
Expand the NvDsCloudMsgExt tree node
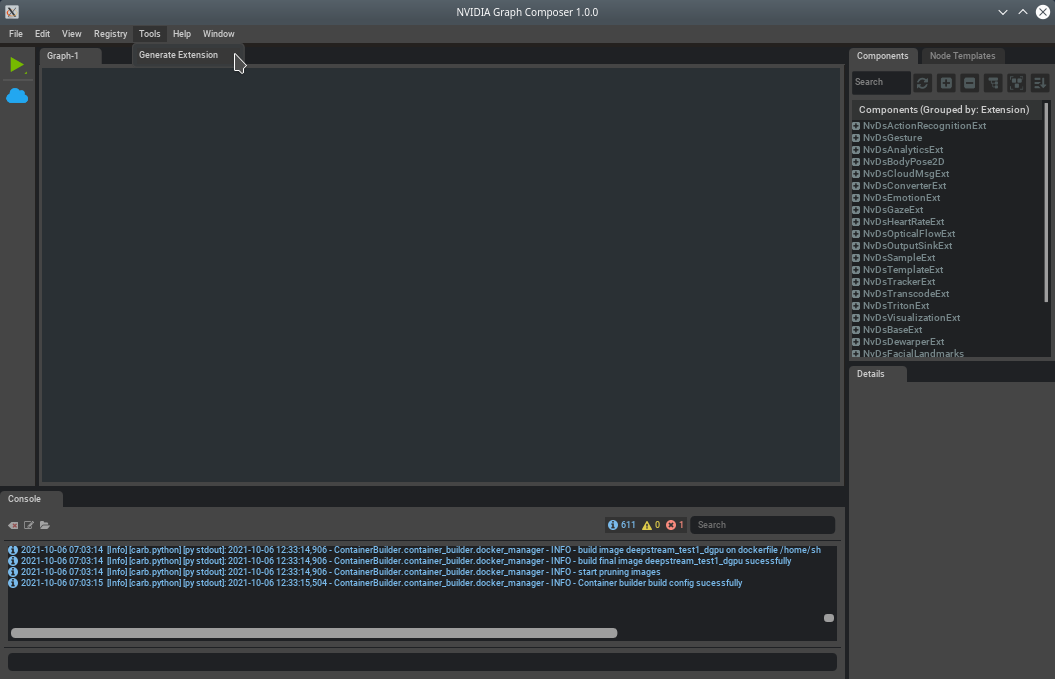click(856, 174)
